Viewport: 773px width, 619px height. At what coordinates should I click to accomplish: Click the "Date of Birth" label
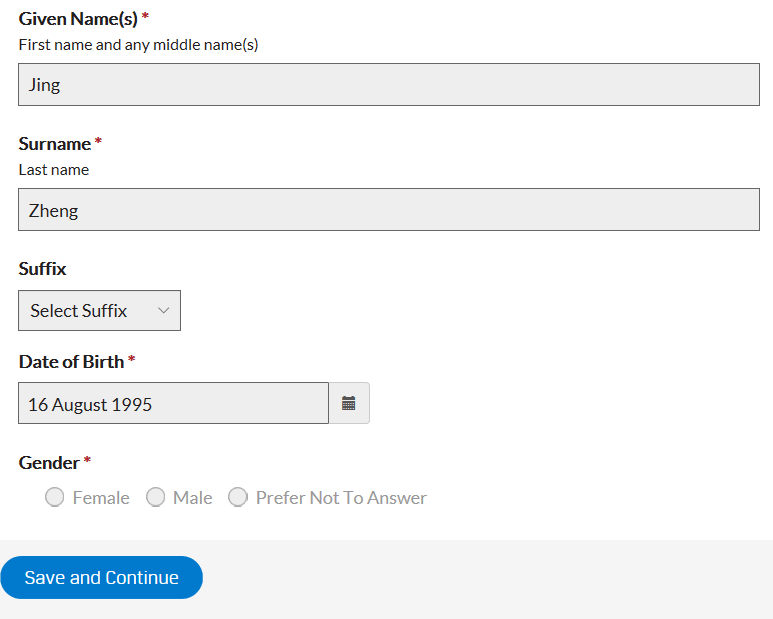[x=71, y=362]
